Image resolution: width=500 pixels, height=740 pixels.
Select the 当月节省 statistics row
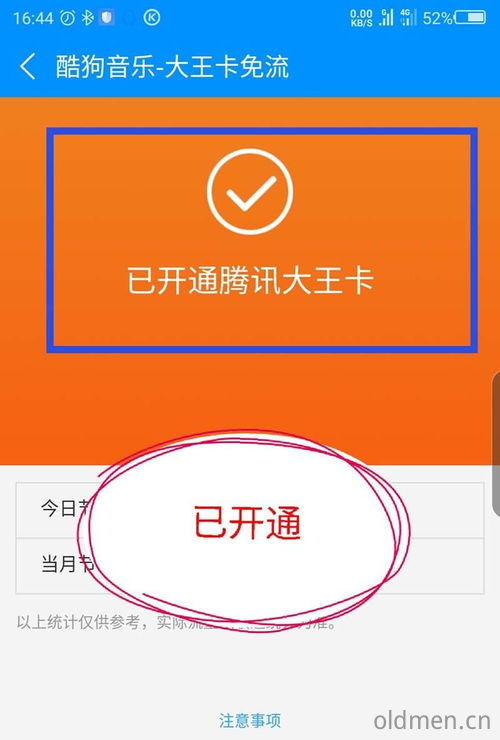(250, 565)
